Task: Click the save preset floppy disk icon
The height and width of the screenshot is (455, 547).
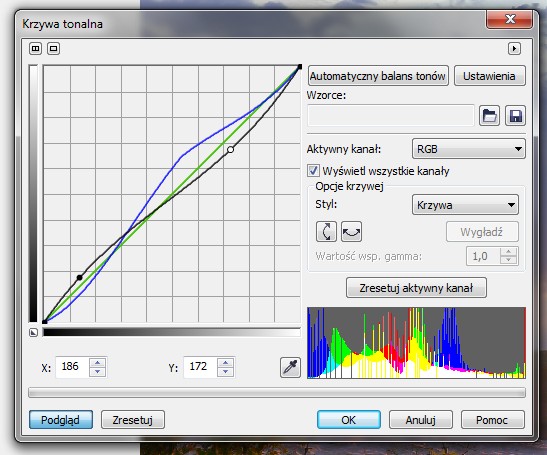Action: (x=516, y=115)
